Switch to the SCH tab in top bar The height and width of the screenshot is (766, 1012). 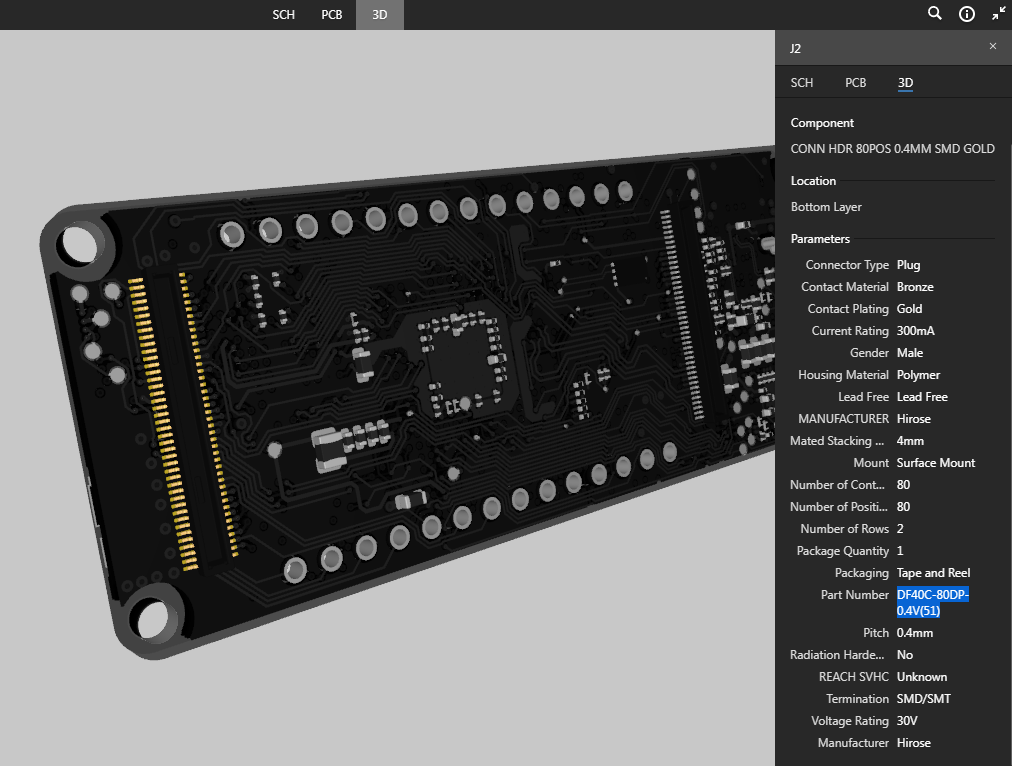(283, 15)
